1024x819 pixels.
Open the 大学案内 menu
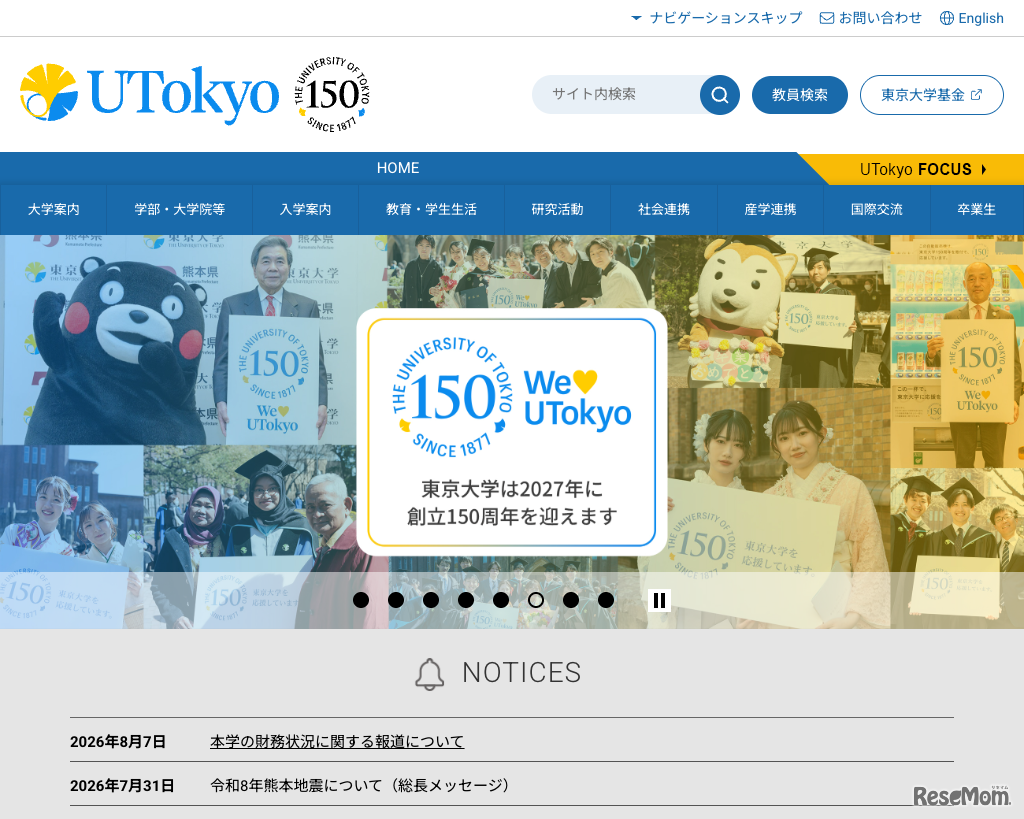(54, 210)
